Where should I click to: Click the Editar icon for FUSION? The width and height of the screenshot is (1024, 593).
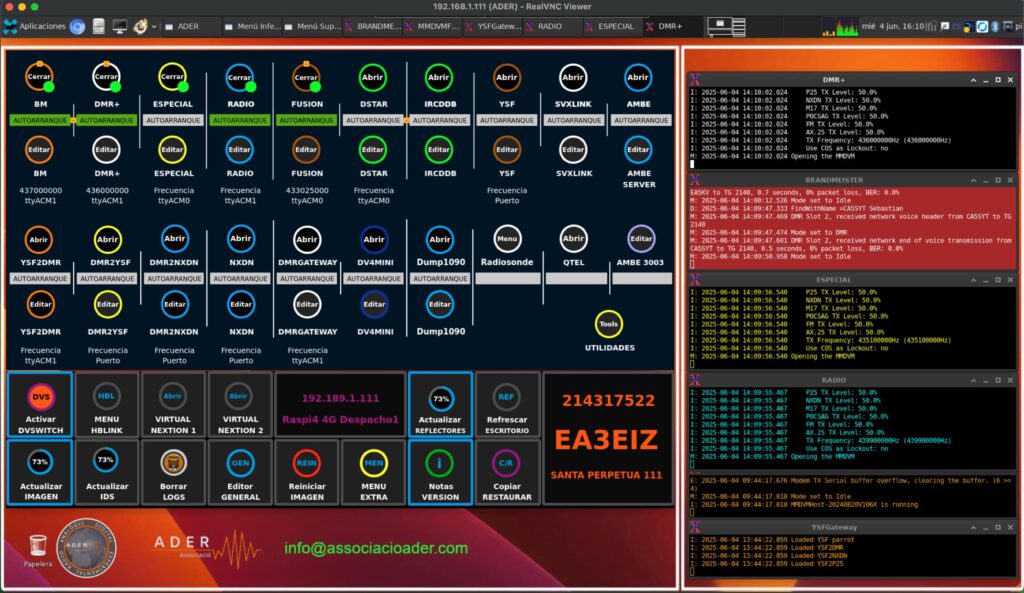click(x=306, y=150)
